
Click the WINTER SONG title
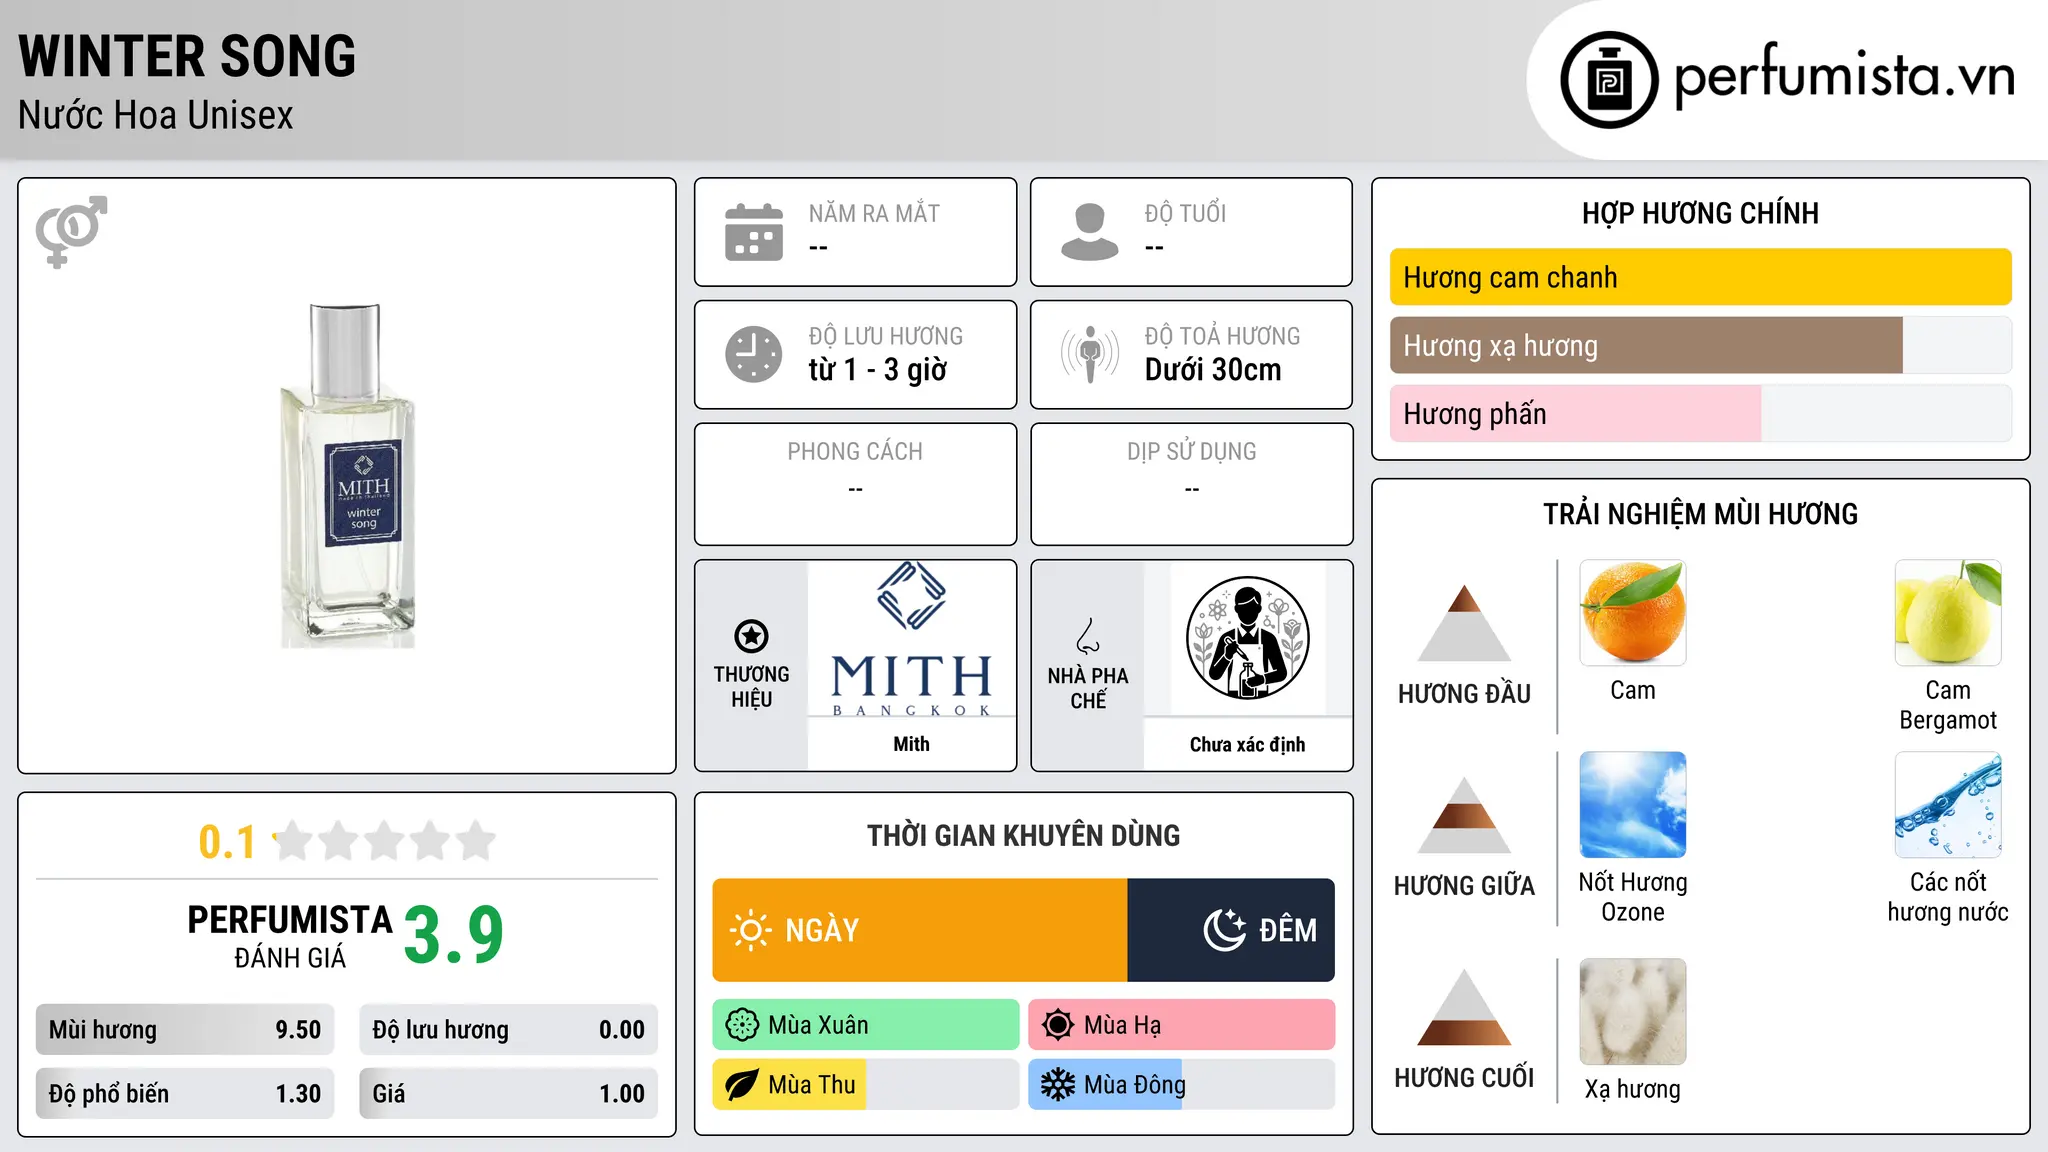tap(187, 56)
